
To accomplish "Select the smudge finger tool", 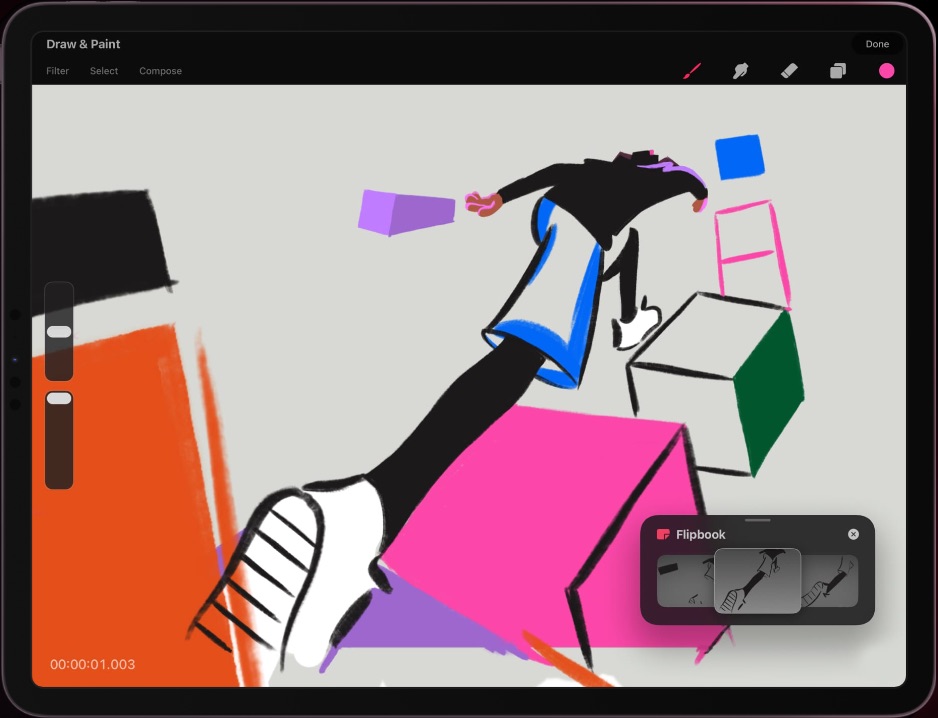I will pyautogui.click(x=741, y=71).
